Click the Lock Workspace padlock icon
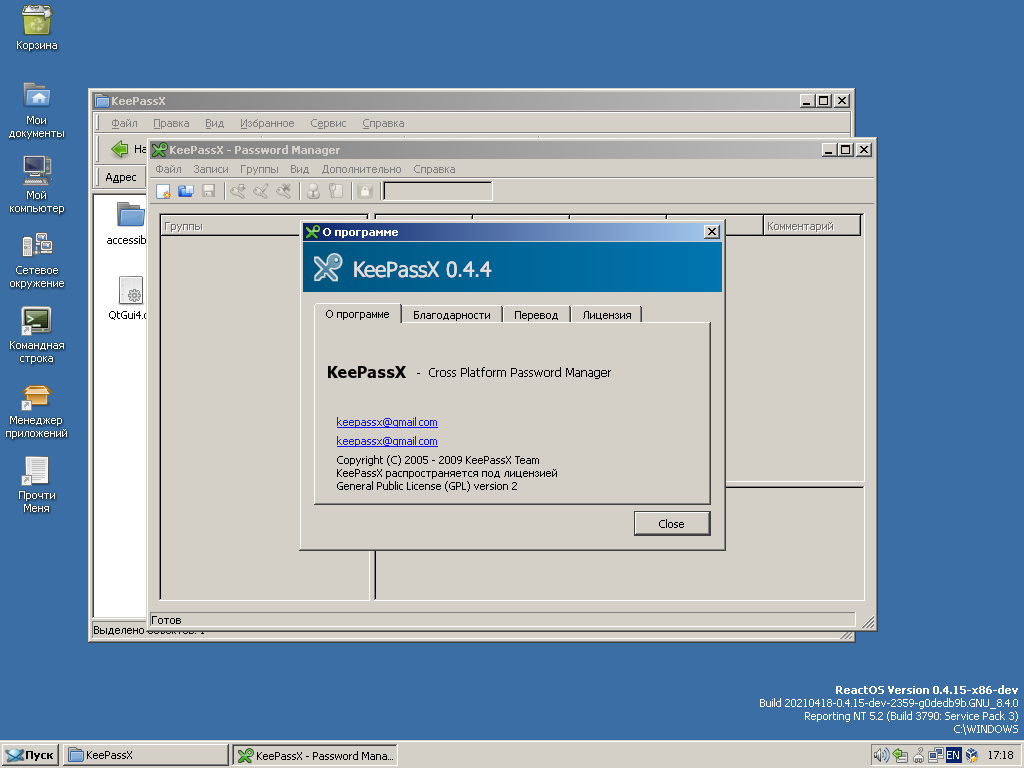The image size is (1024, 768). (366, 191)
